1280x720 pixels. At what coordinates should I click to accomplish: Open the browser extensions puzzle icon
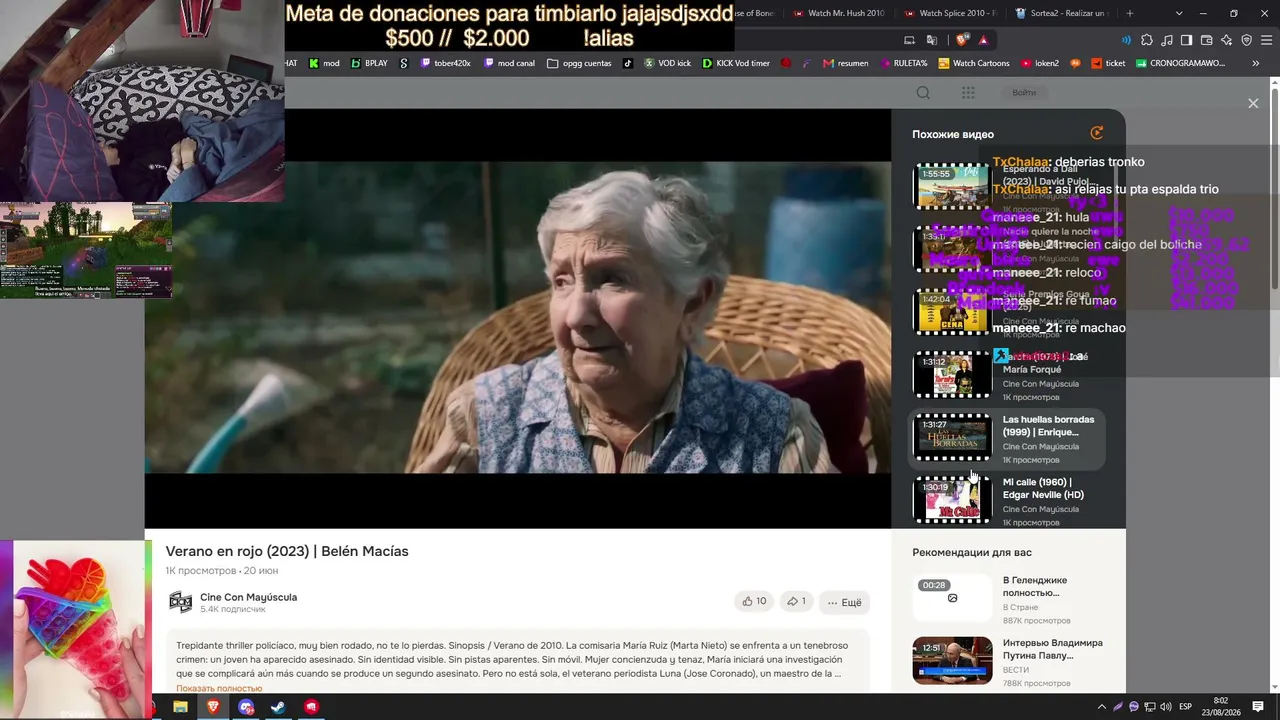tap(1147, 40)
